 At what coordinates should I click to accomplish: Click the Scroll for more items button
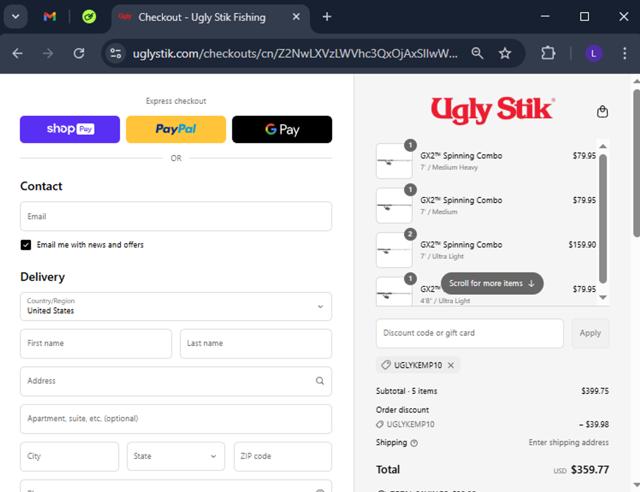tap(492, 283)
